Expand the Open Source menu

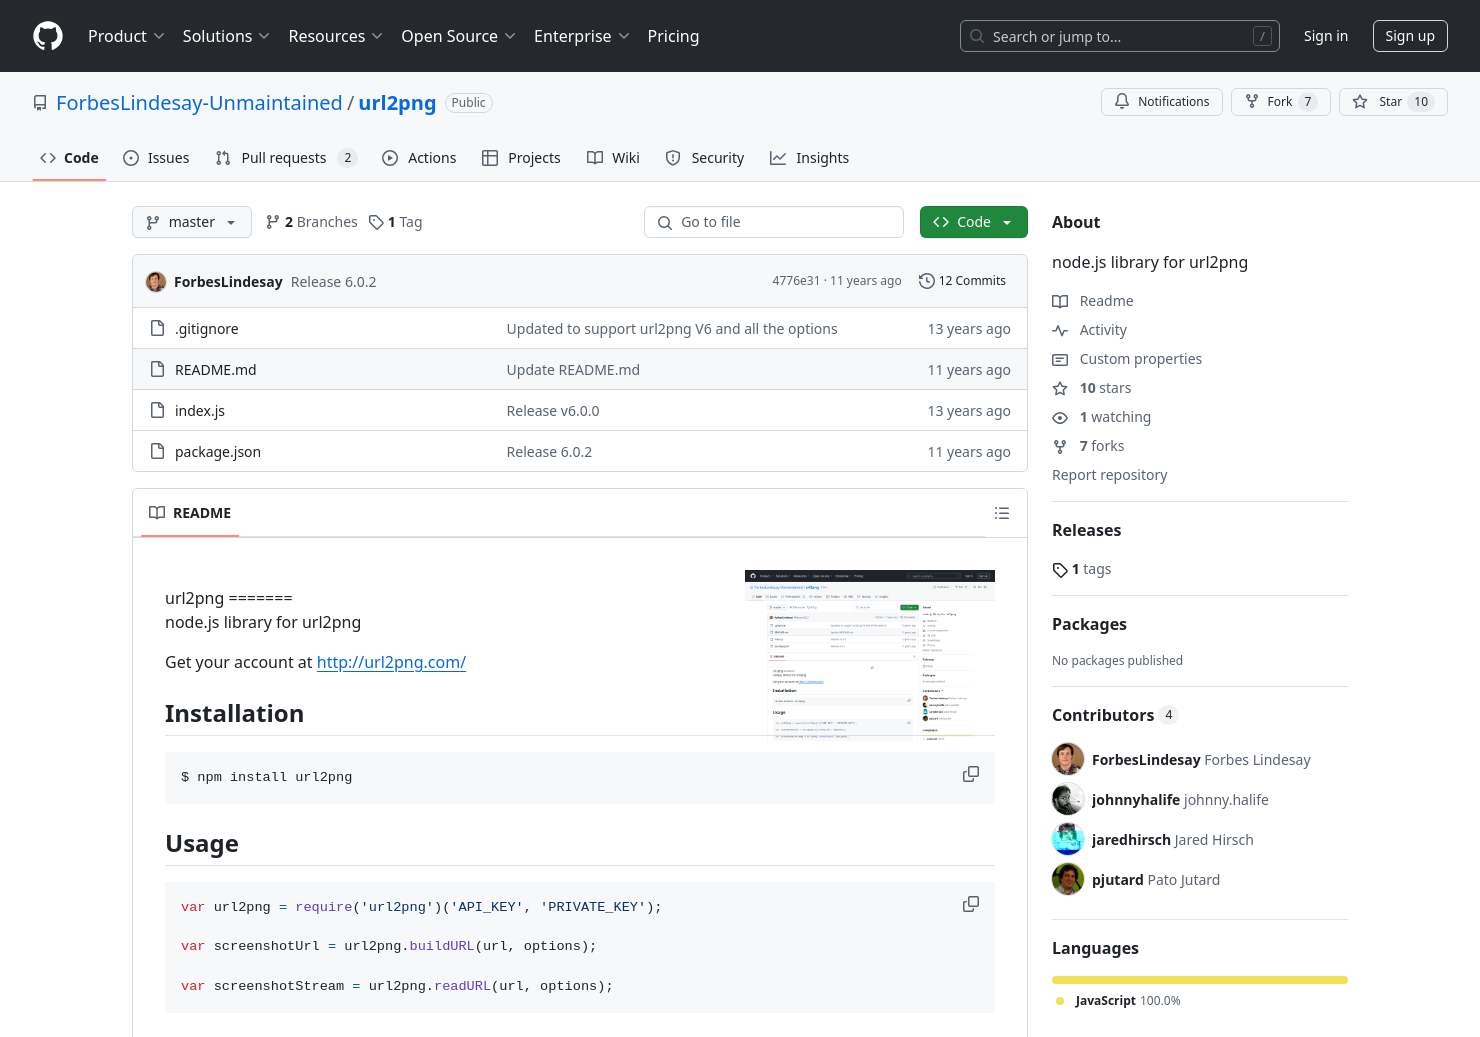[x=458, y=36]
